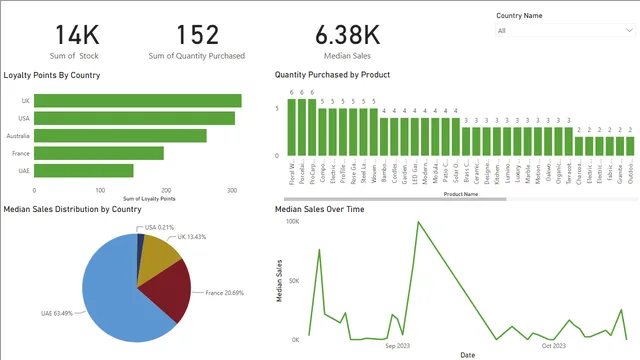Select the Australia bar in Loyalty Points chart
The height and width of the screenshot is (360, 640).
(x=120, y=136)
